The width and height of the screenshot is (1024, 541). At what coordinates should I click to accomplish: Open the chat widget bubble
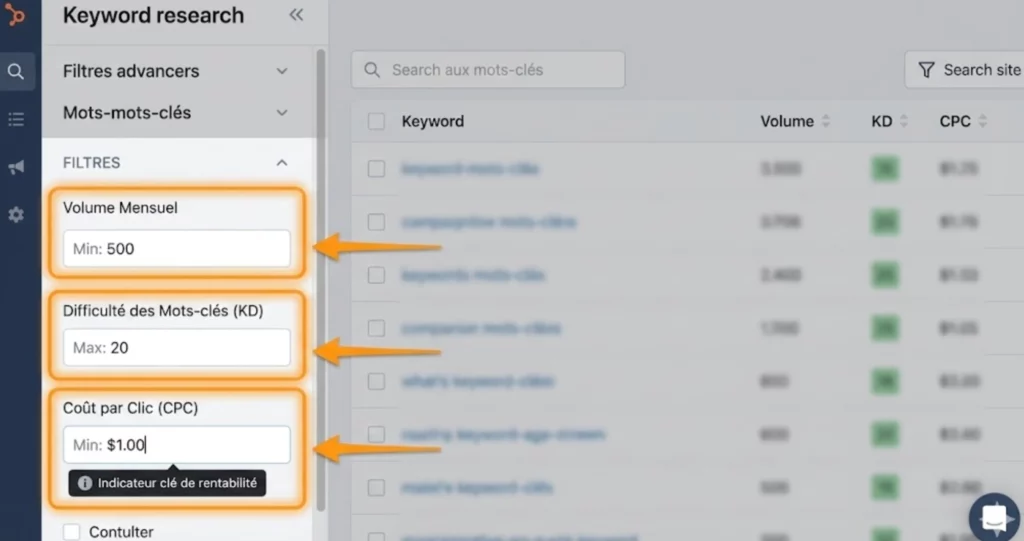pyautogui.click(x=995, y=516)
